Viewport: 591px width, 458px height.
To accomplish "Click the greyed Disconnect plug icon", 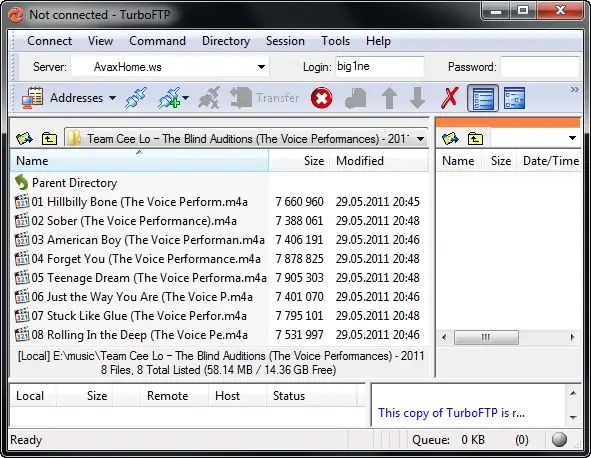I will click(209, 98).
